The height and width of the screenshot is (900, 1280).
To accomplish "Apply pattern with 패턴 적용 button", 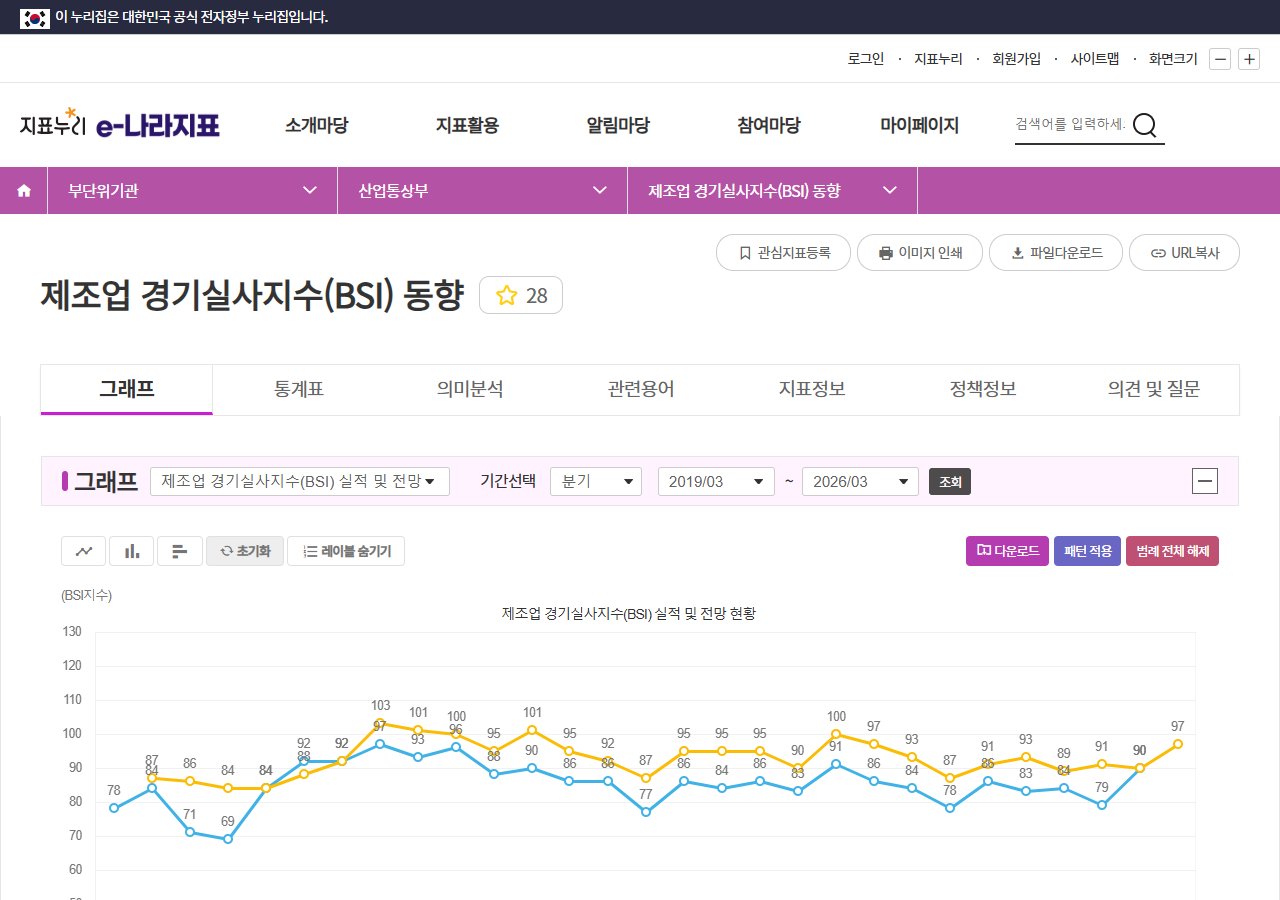I will point(1087,551).
